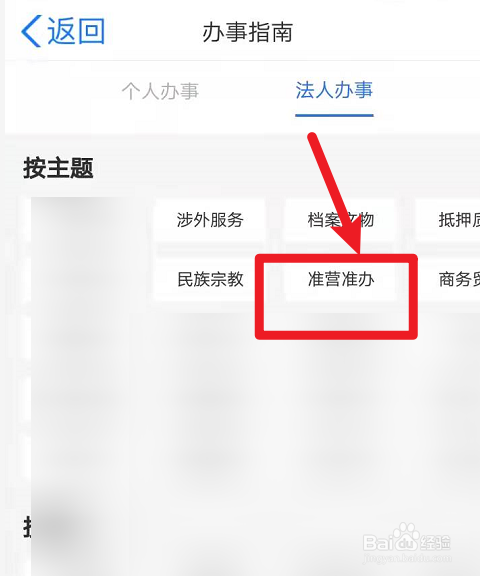Click the blurred tile left of 涉外服务
The height and width of the screenshot is (576, 480).
90,250
